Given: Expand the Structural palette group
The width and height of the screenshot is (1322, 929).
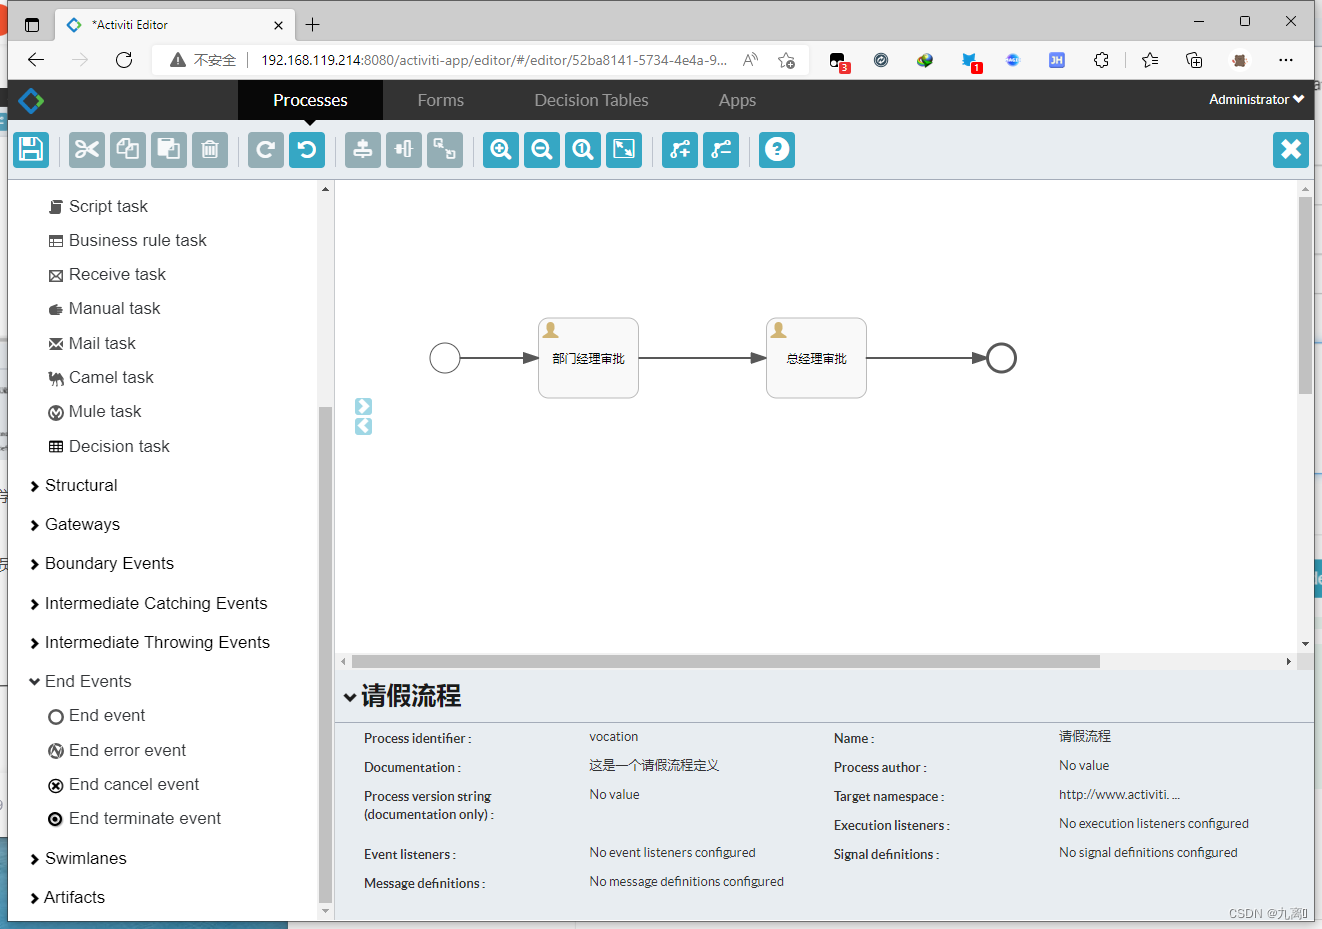Looking at the screenshot, I should click(x=74, y=486).
